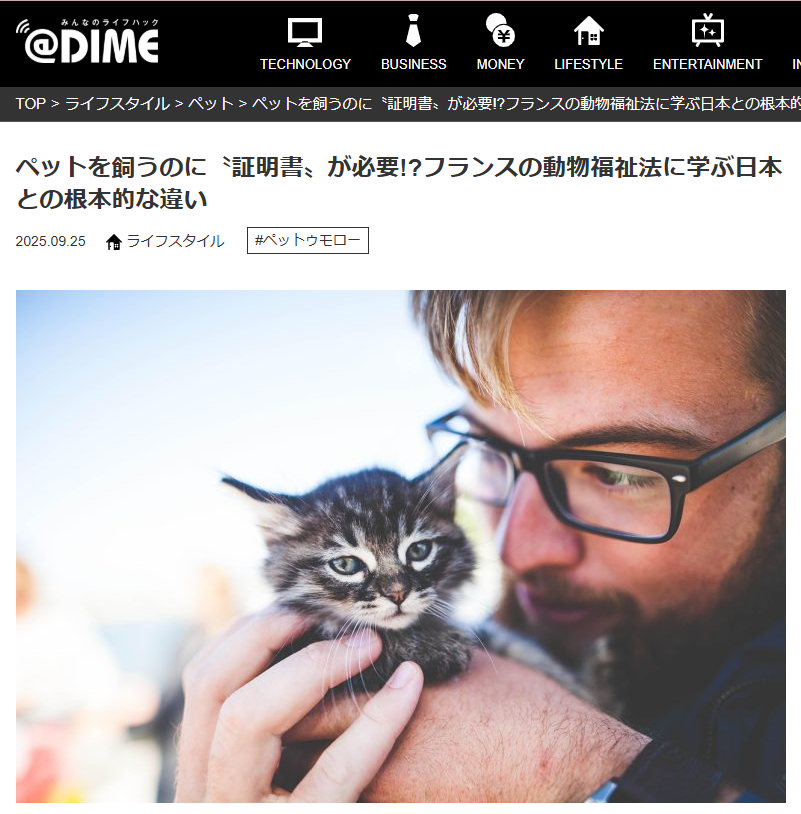Select the MONEY navigation label
The image size is (801, 814).
click(500, 64)
